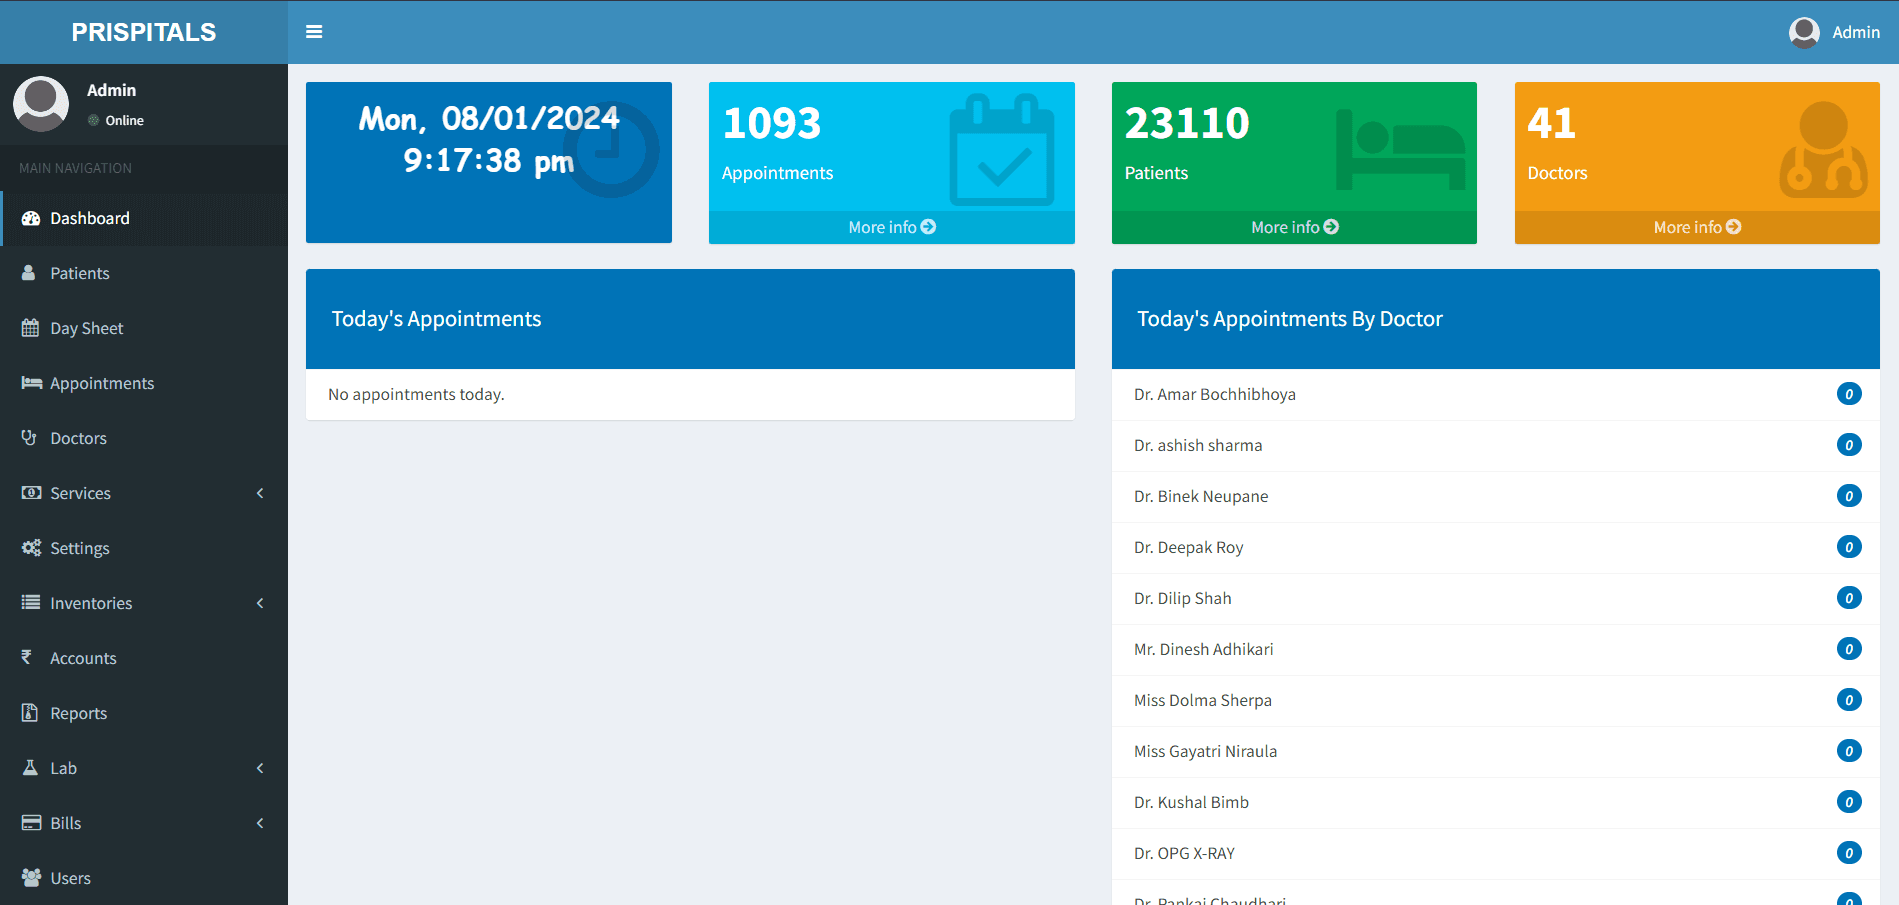Click the Inventories list icon in sidebar
This screenshot has width=1899, height=905.
pyautogui.click(x=31, y=603)
